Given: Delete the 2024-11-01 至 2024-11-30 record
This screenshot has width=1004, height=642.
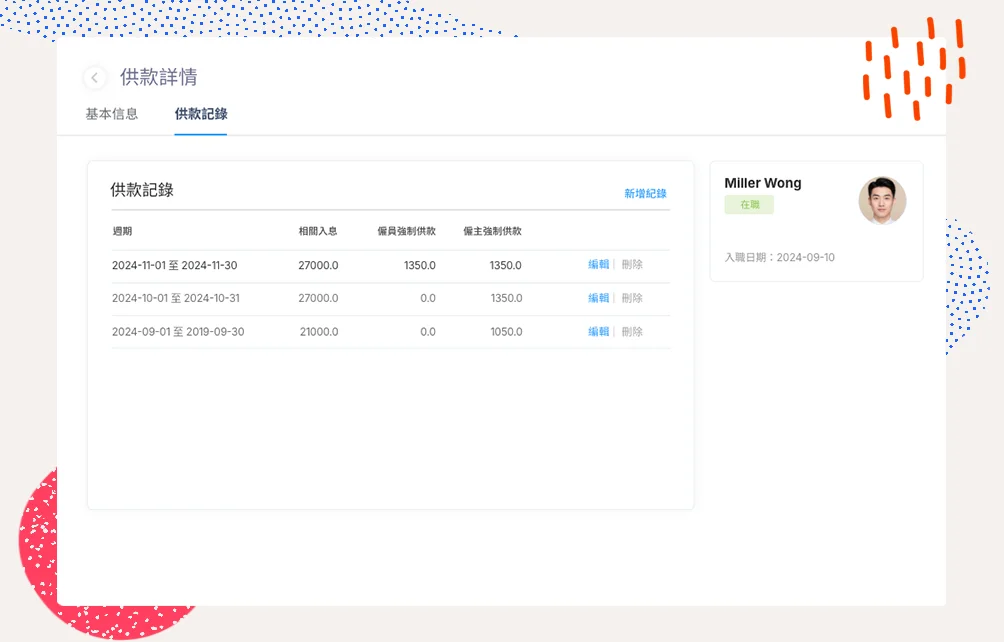Looking at the screenshot, I should (632, 265).
